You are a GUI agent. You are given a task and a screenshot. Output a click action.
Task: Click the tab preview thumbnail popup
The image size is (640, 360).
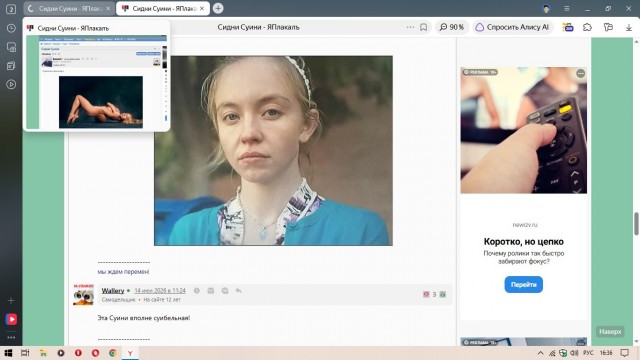coord(96,82)
